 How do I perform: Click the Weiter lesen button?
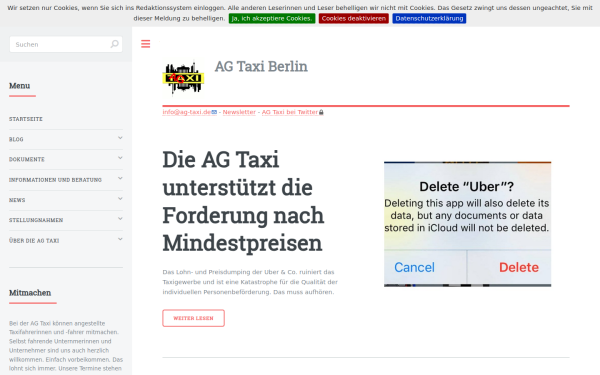[193, 318]
